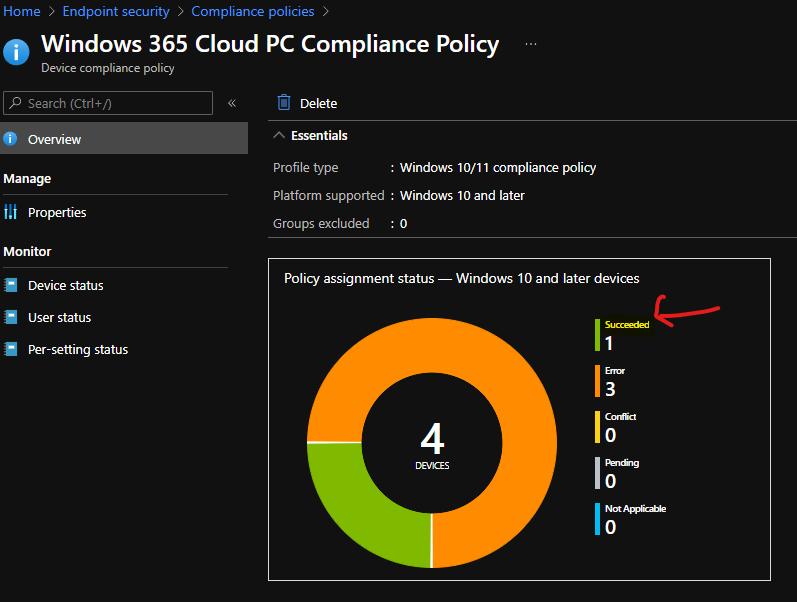Open the Home breadcrumb link
This screenshot has width=797, height=602.
tap(22, 11)
